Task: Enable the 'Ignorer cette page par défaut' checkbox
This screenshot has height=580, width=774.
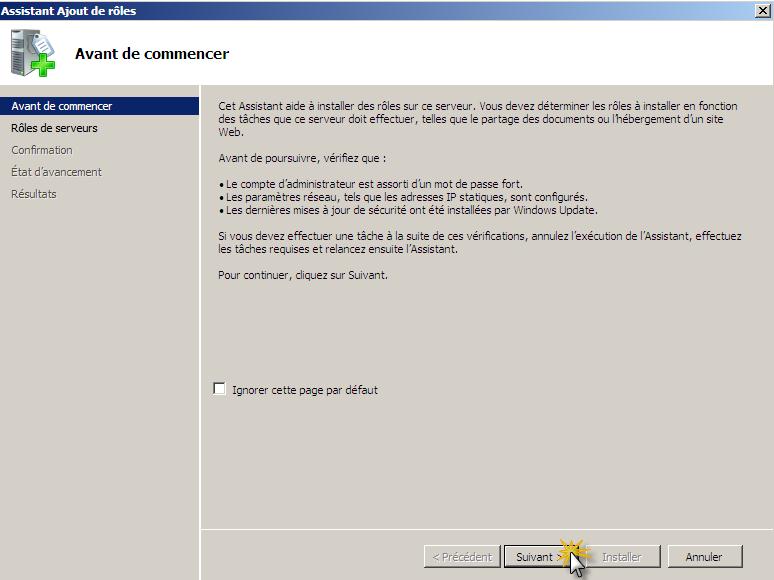Action: point(220,389)
